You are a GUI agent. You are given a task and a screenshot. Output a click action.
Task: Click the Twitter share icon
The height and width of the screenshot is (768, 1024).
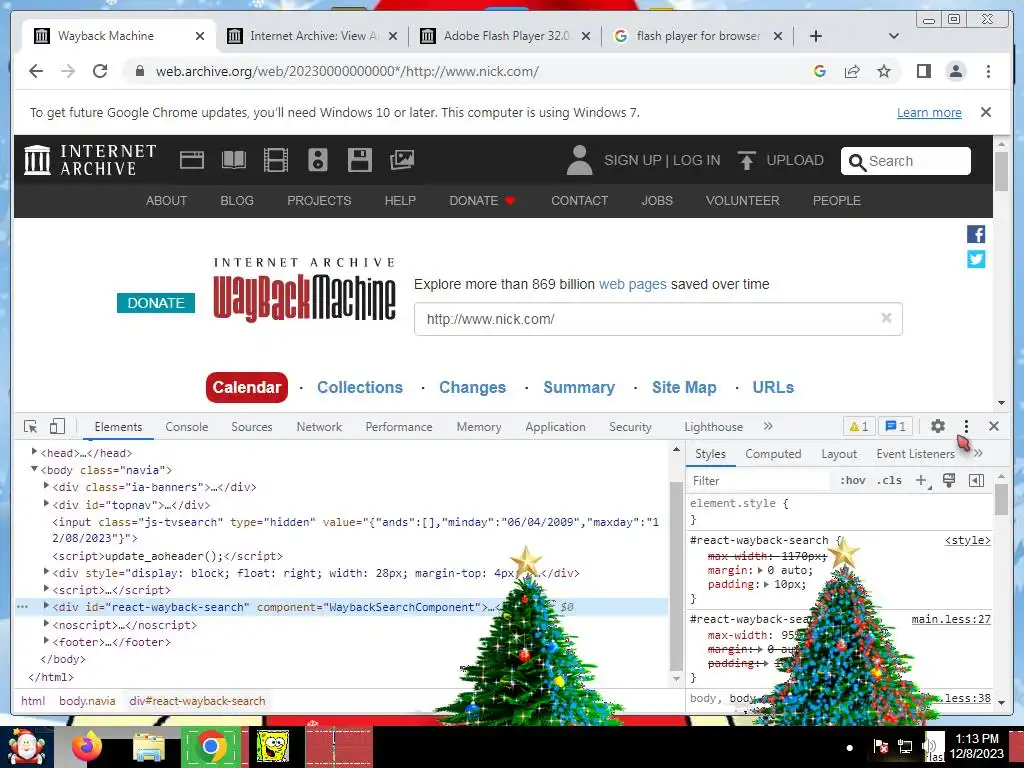tap(976, 259)
